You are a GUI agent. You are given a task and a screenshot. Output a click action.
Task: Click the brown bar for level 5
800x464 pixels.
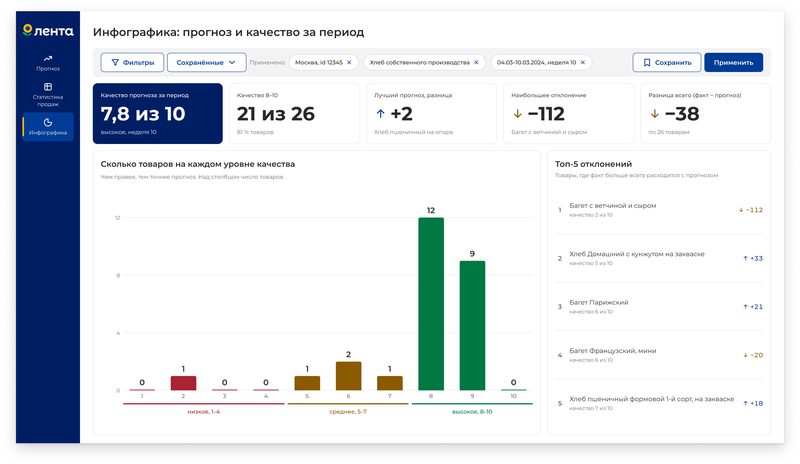(x=307, y=383)
